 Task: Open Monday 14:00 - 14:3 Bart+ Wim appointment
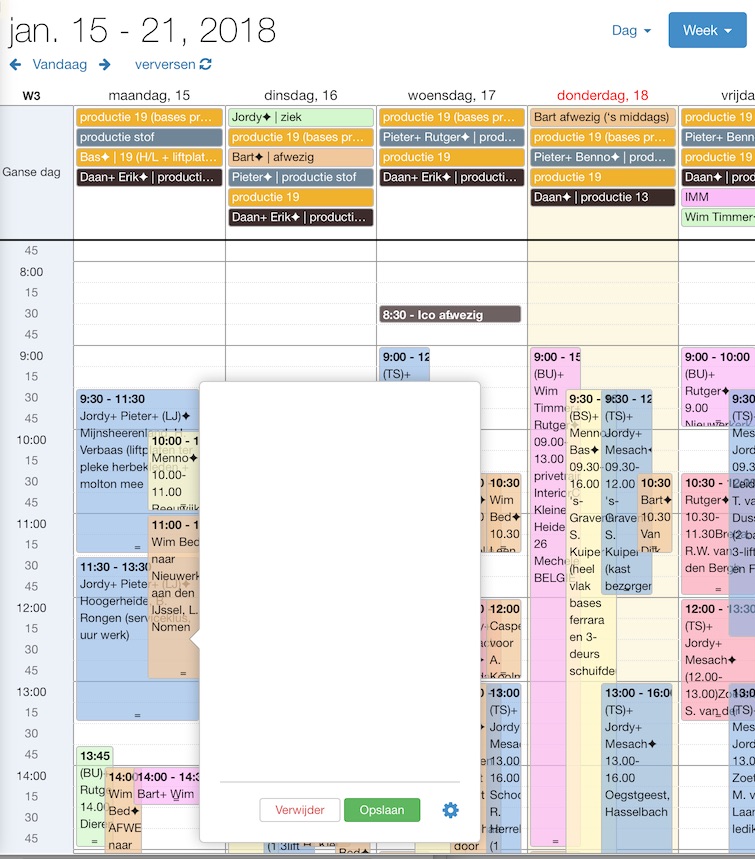coord(167,786)
